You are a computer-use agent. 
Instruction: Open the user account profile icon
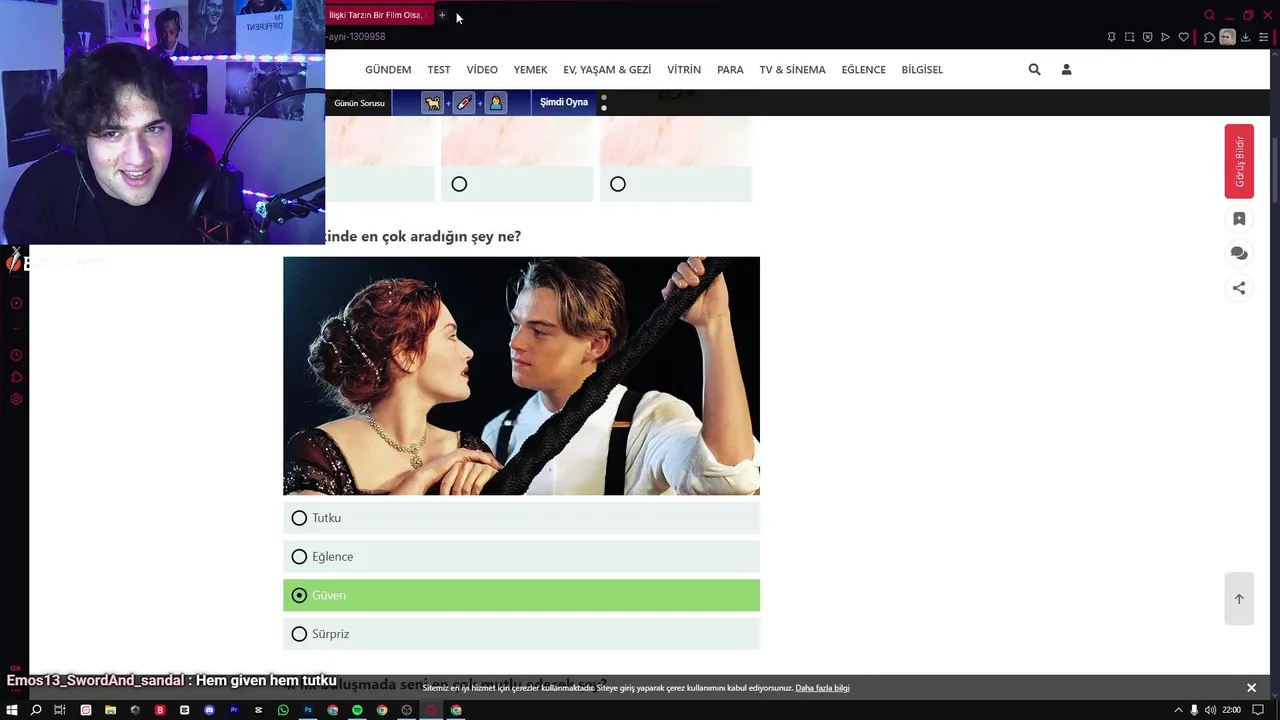click(1066, 69)
